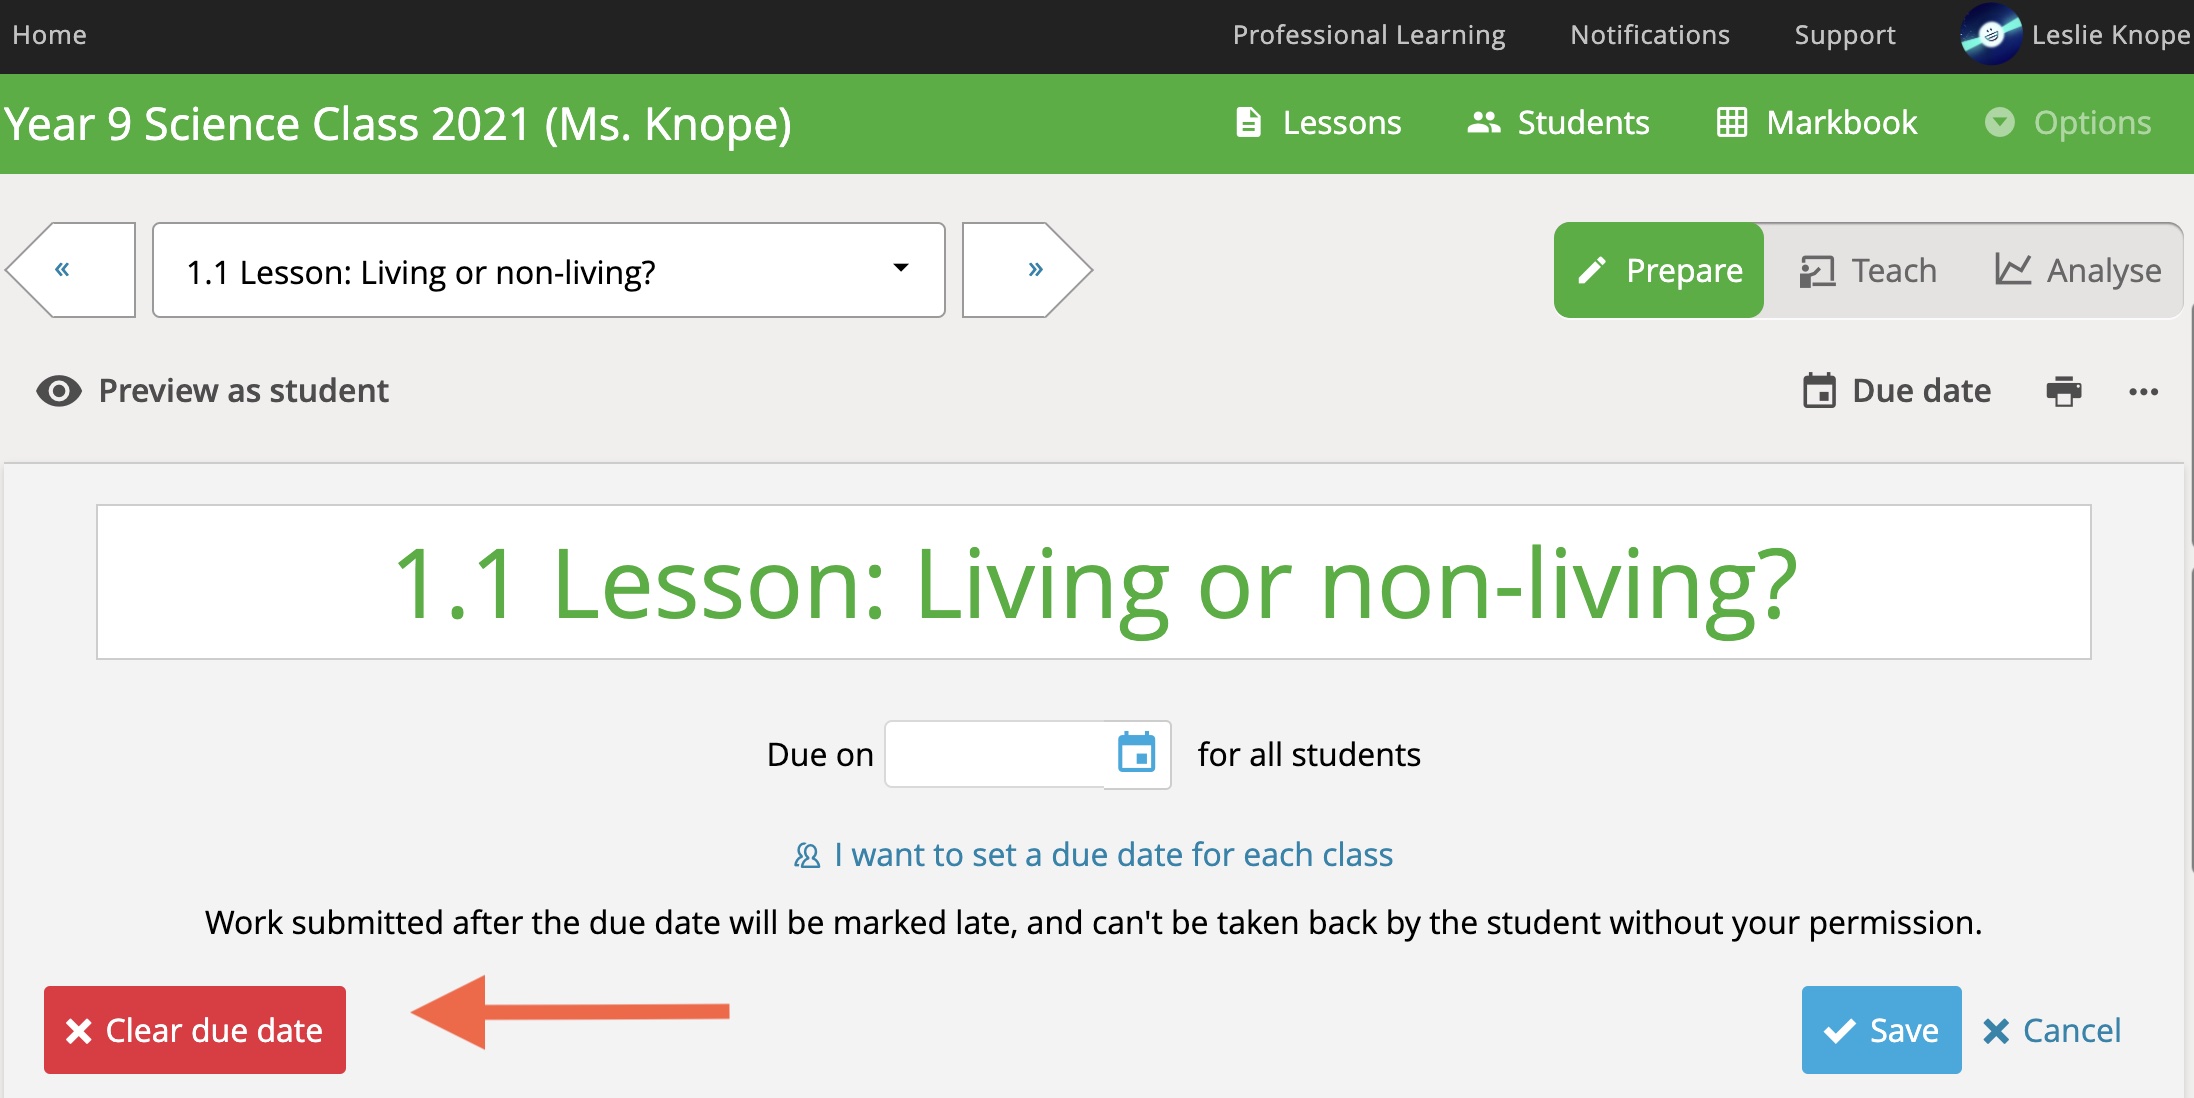This screenshot has height=1098, width=2194.
Task: Click the X icon beside Cancel
Action: pos(1996,1031)
